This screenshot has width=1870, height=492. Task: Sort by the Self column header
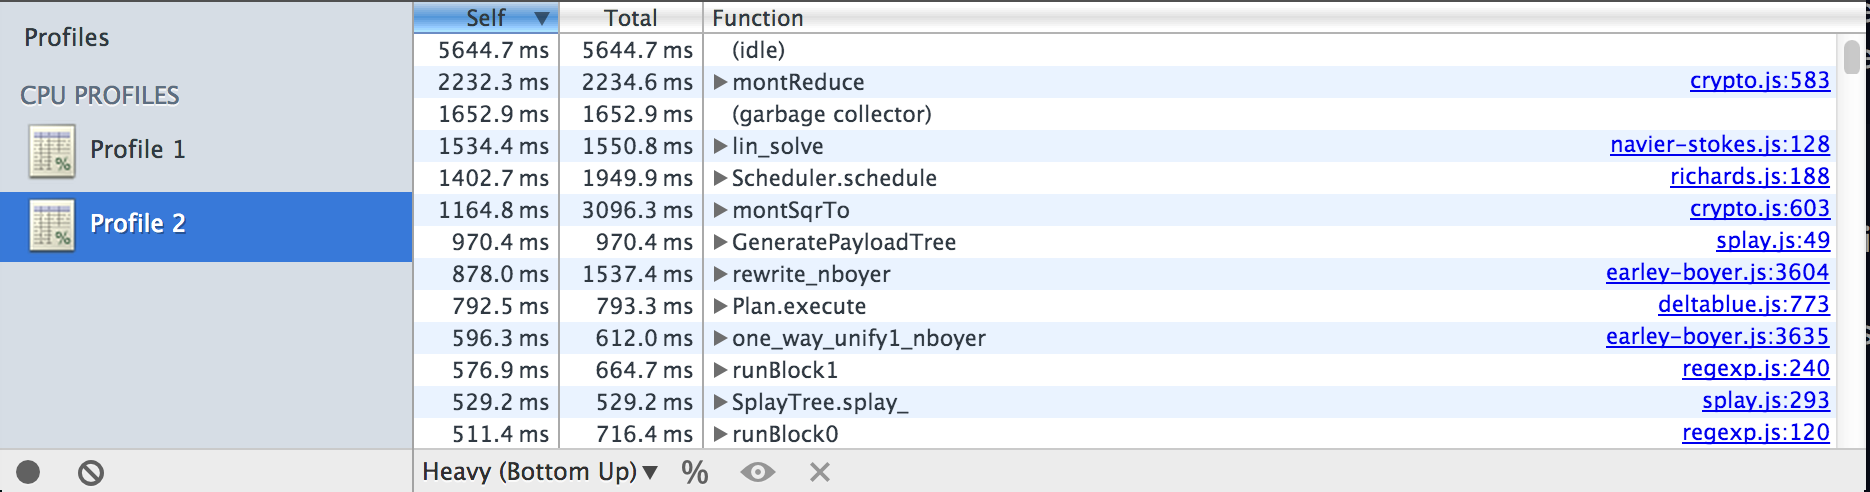tap(486, 18)
